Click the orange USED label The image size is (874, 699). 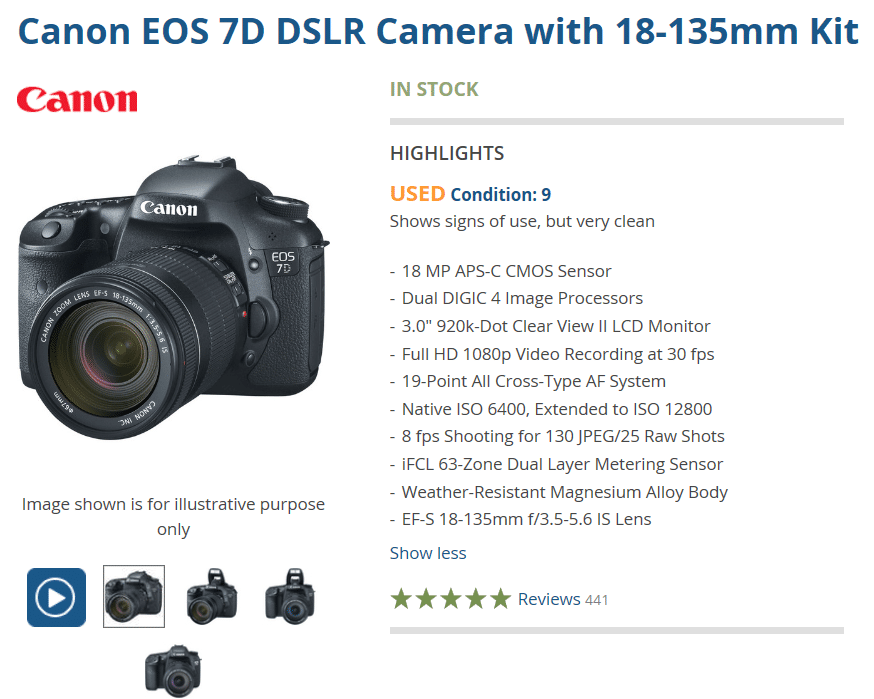tap(417, 194)
